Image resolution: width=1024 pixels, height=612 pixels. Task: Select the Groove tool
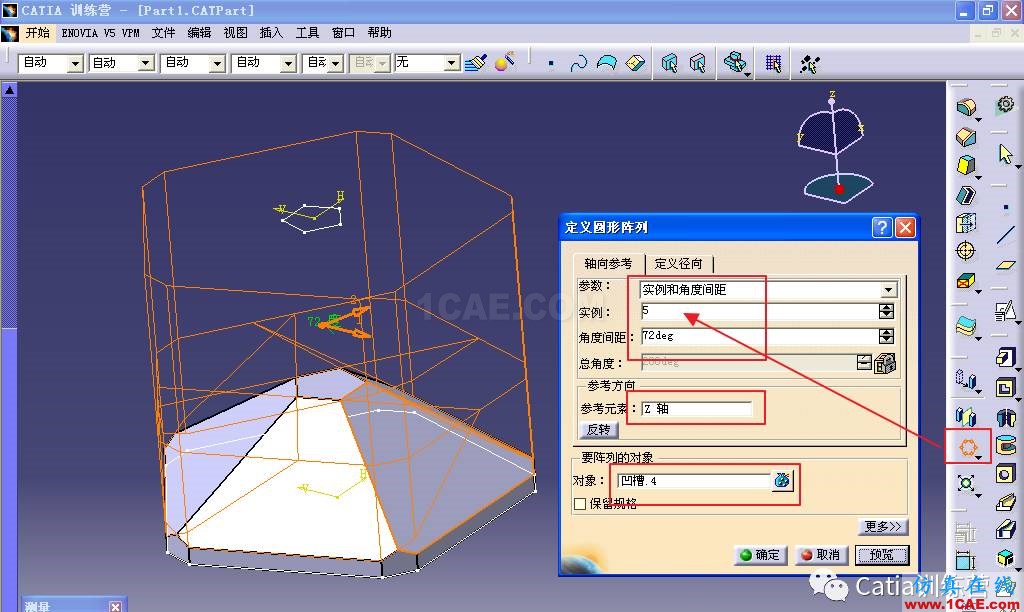click(1006, 445)
